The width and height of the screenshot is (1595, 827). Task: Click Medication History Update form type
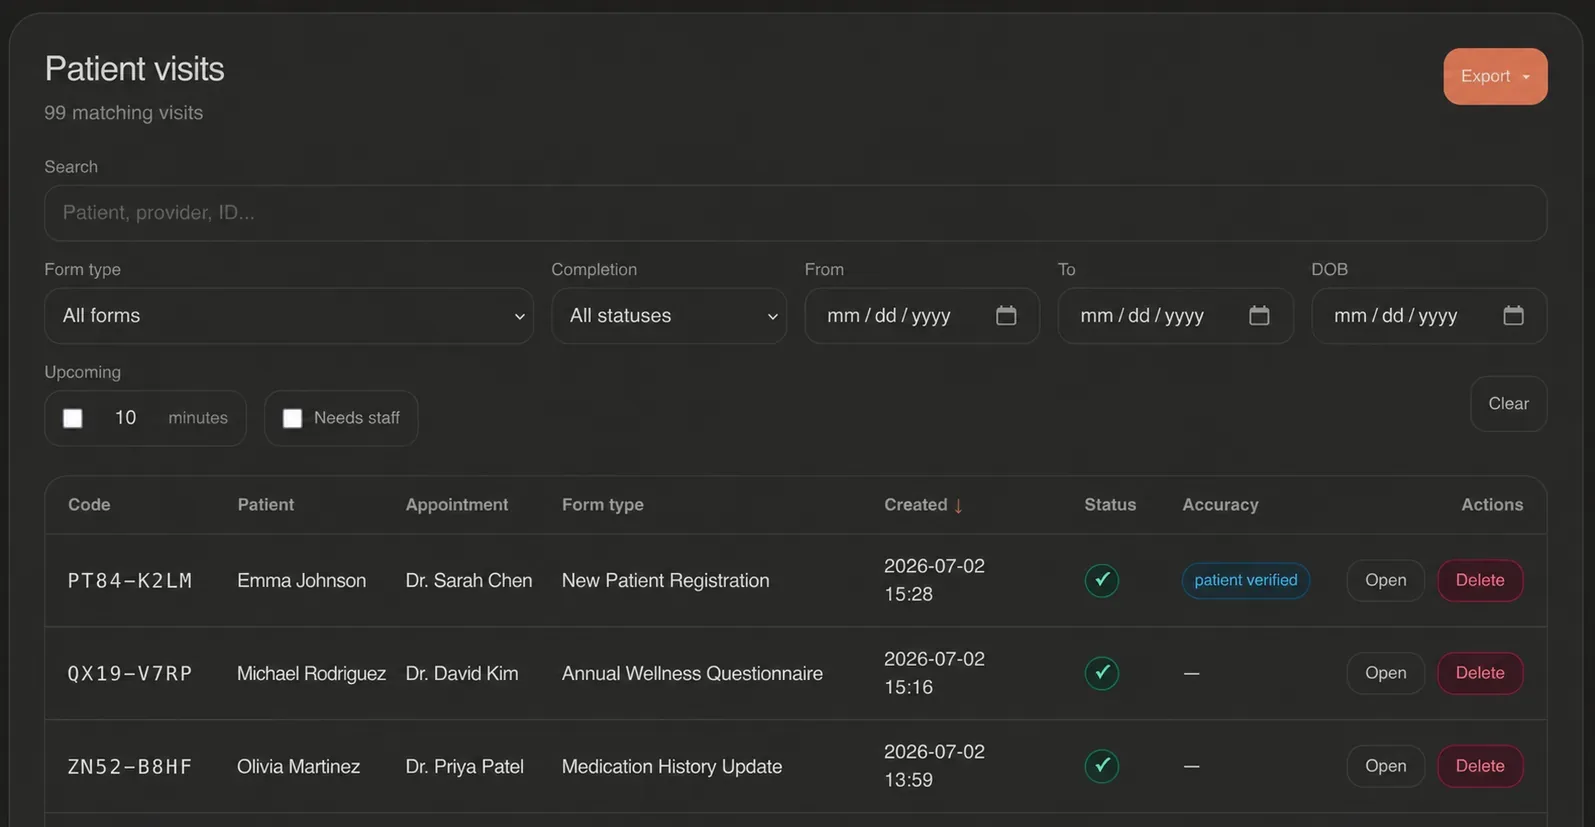672,766
